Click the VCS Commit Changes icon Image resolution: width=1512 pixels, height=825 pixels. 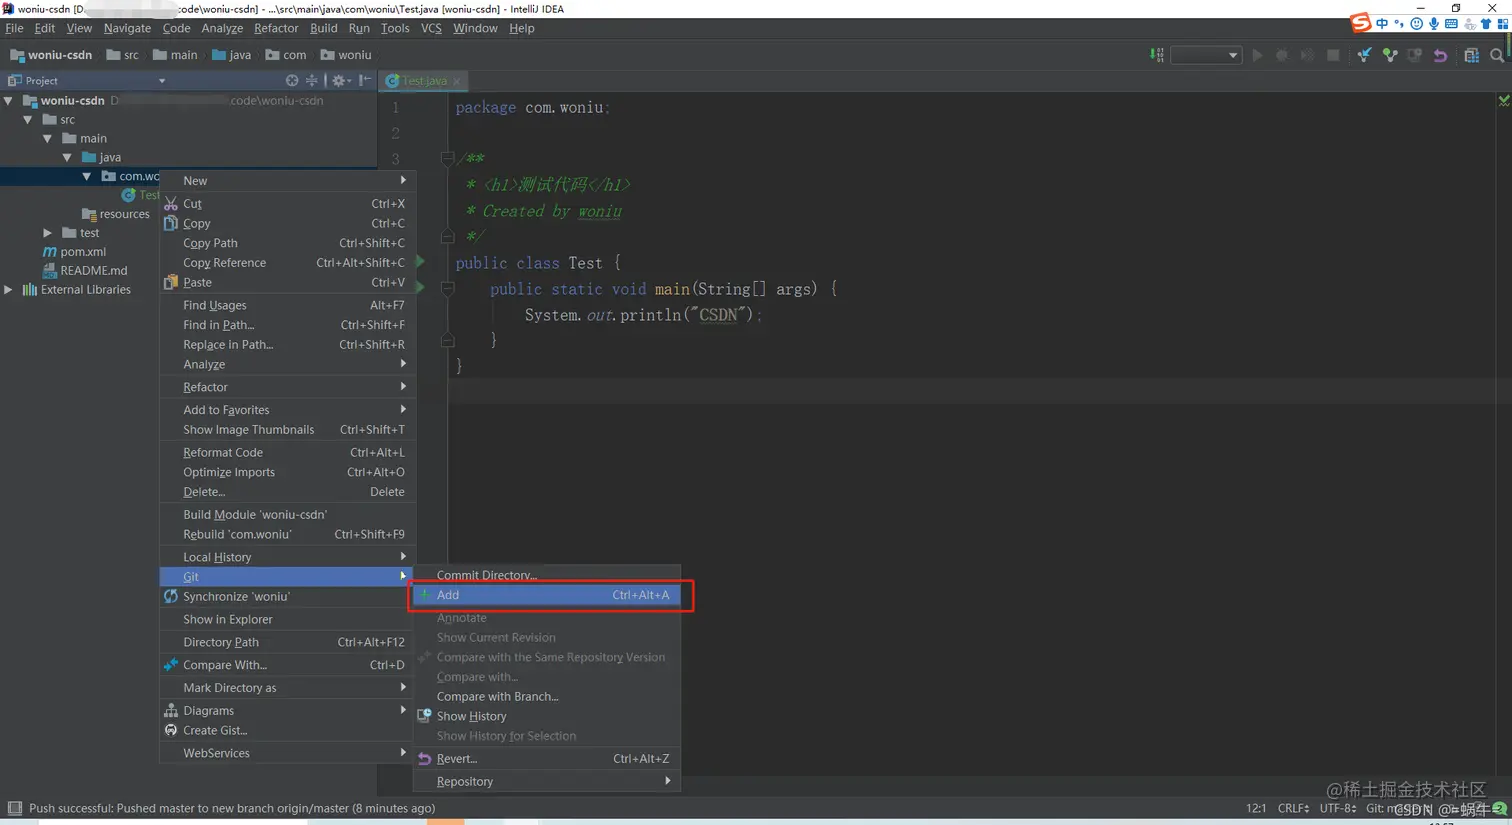1390,55
